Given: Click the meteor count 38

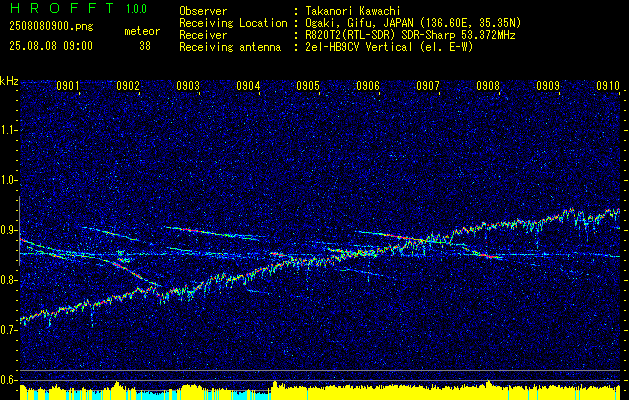Looking at the screenshot, I should [145, 46].
